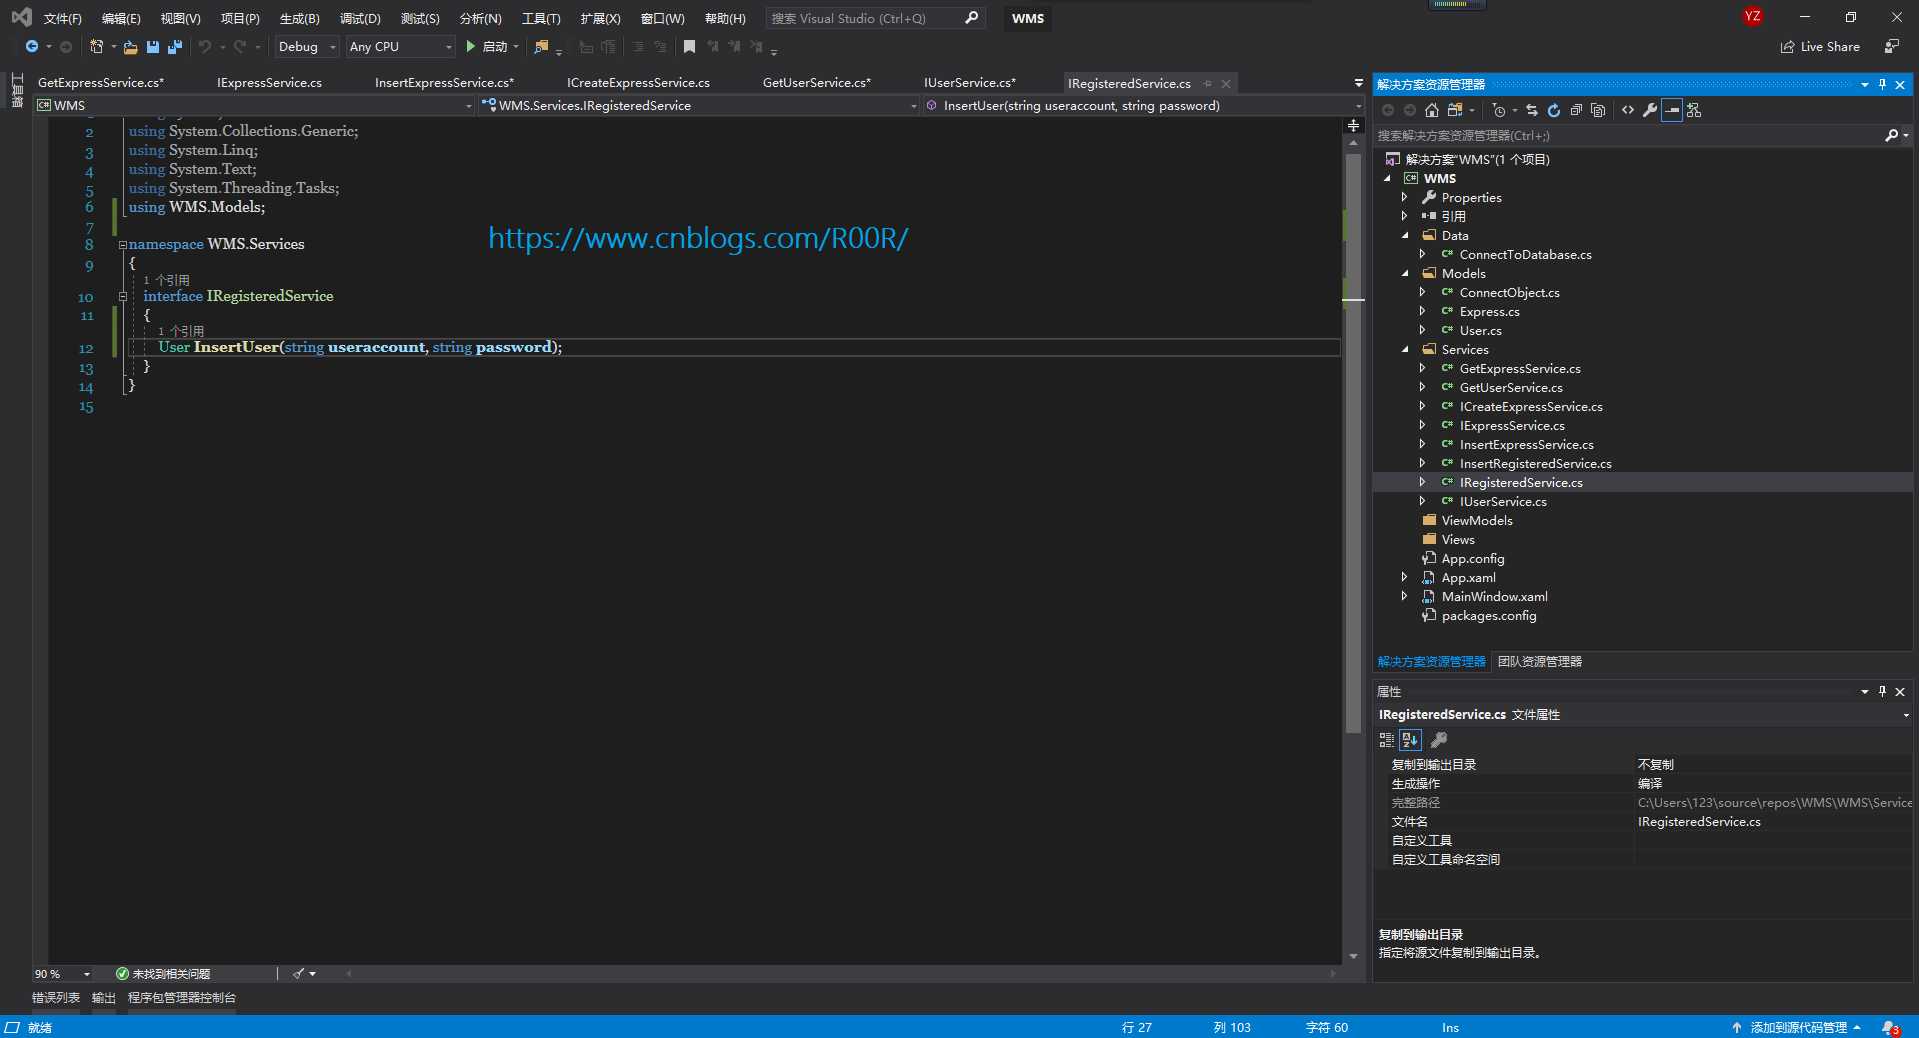1919x1038 pixels.
Task: Open the 90 % zoom dropdown
Action: pos(62,973)
